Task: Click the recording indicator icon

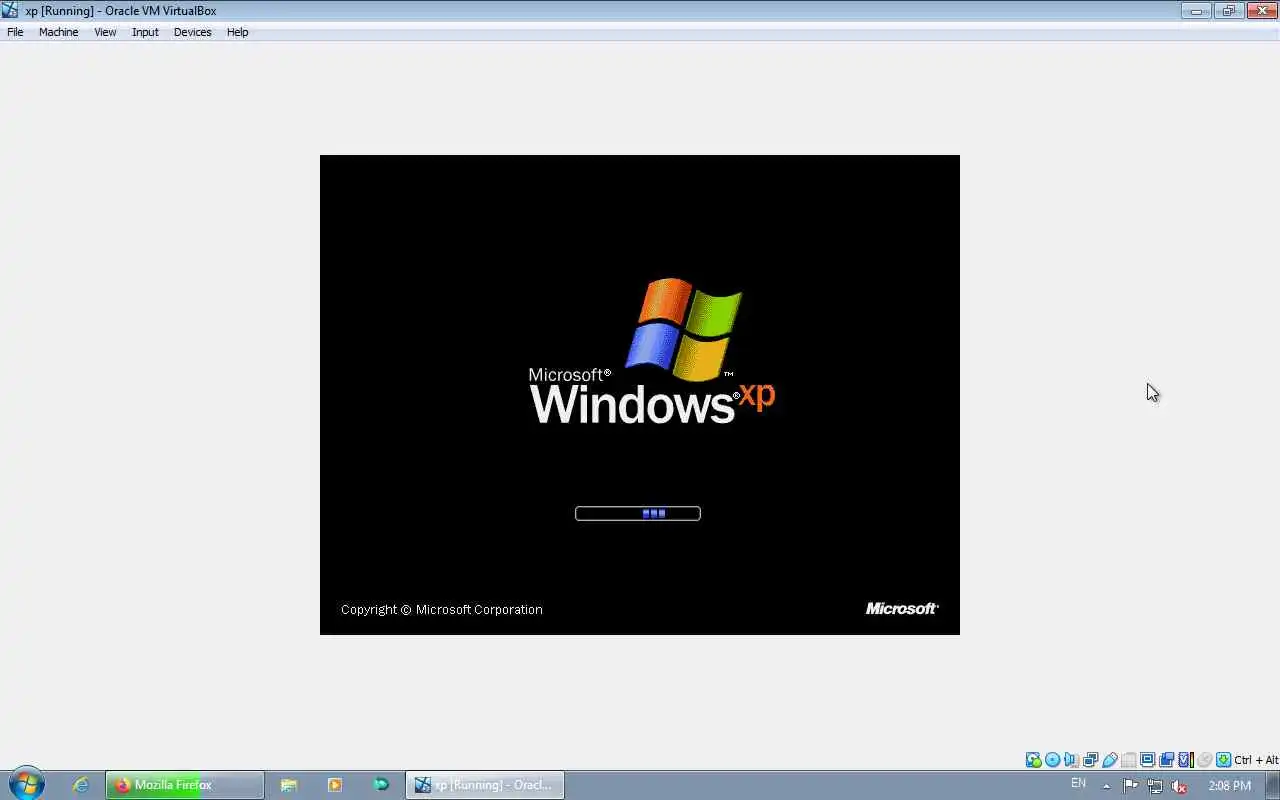Action: pos(1167,760)
